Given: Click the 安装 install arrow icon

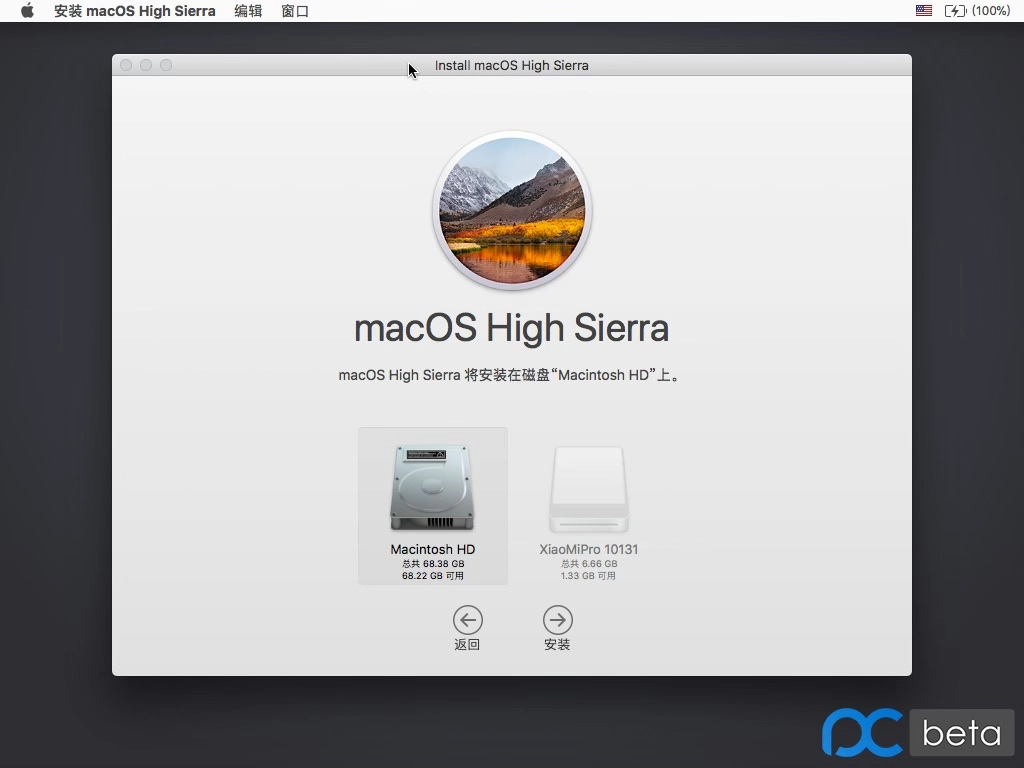Looking at the screenshot, I should tap(558, 620).
